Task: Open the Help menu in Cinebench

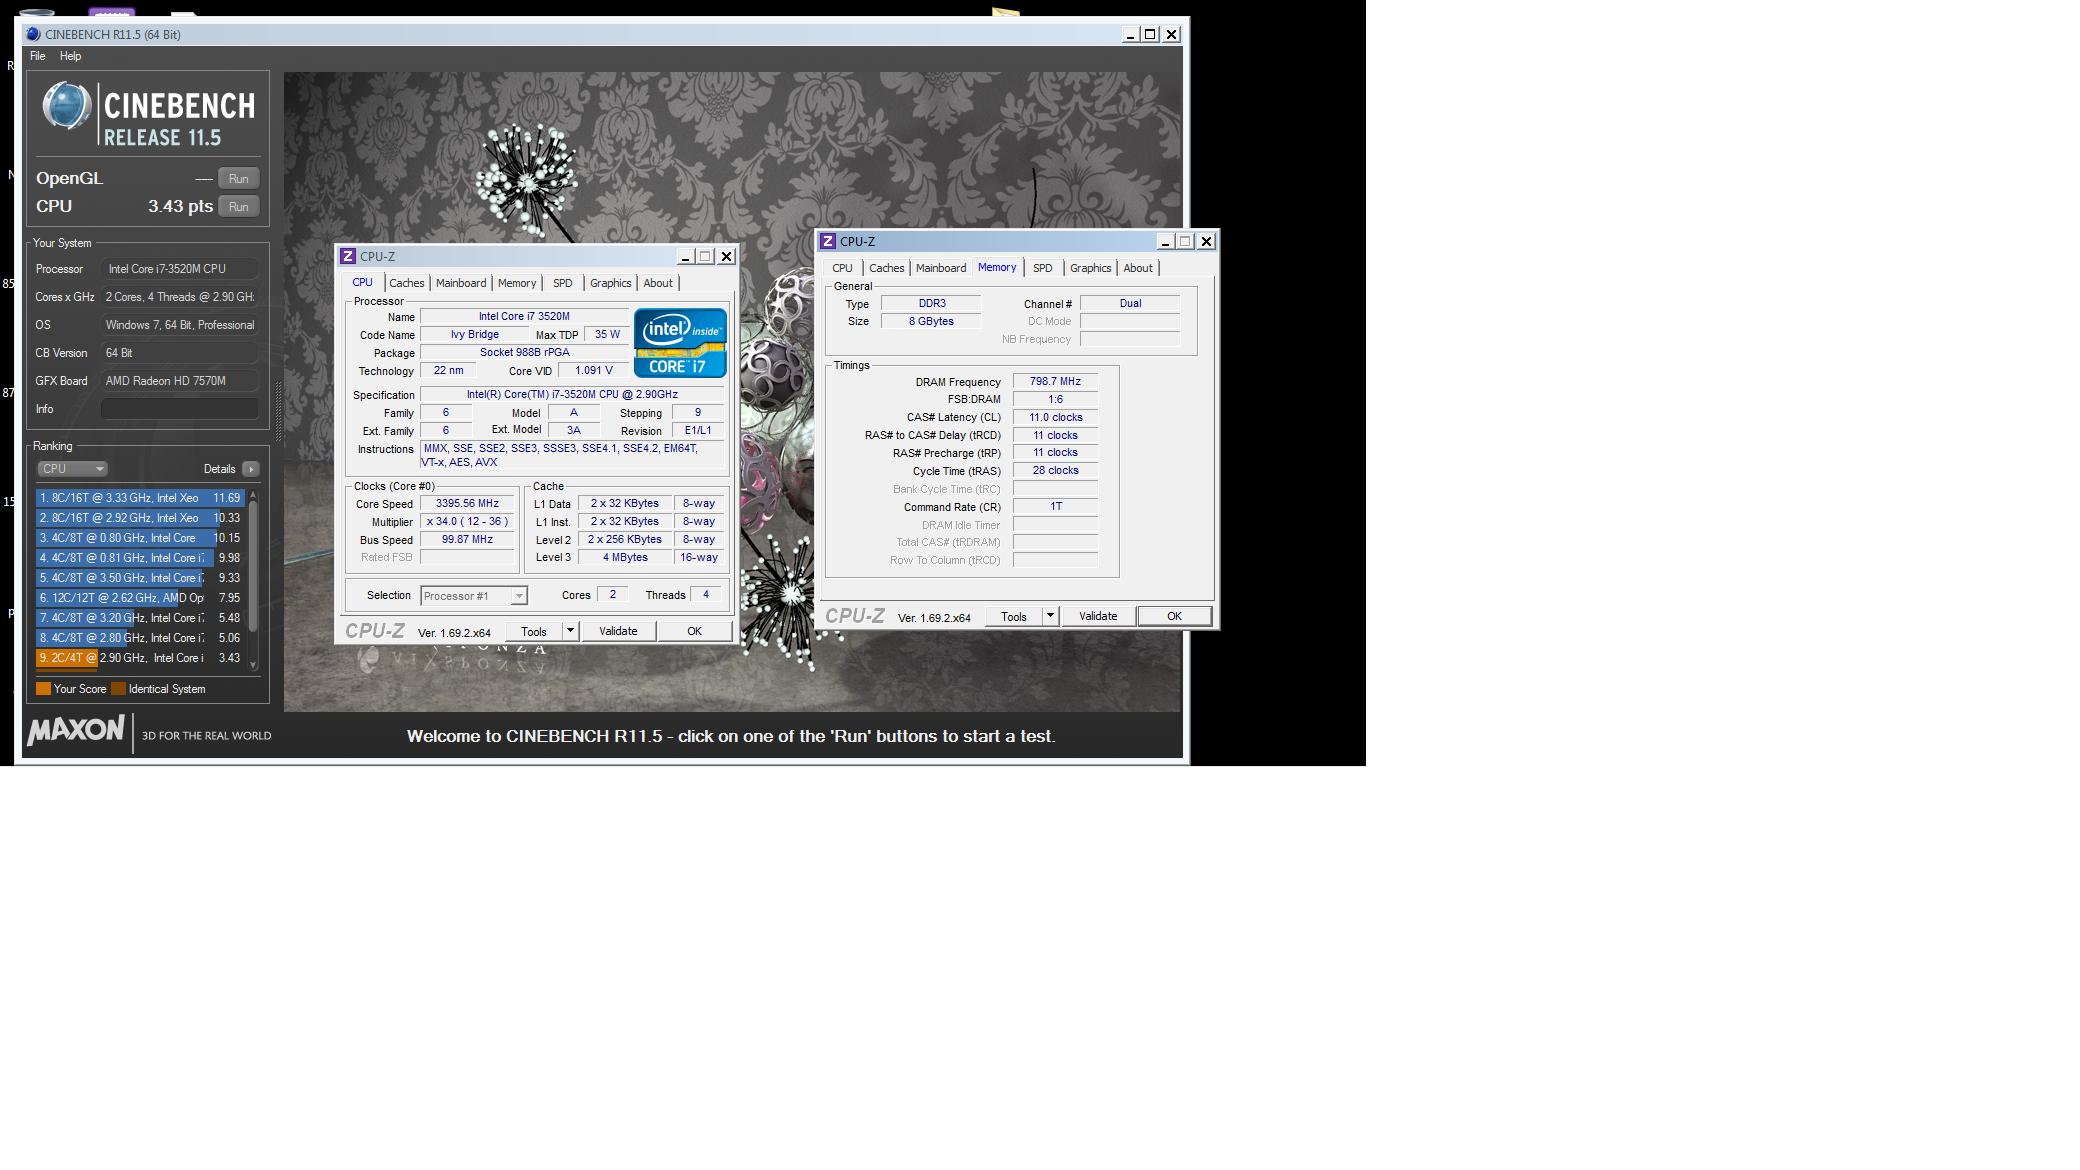Action: pyautogui.click(x=70, y=56)
